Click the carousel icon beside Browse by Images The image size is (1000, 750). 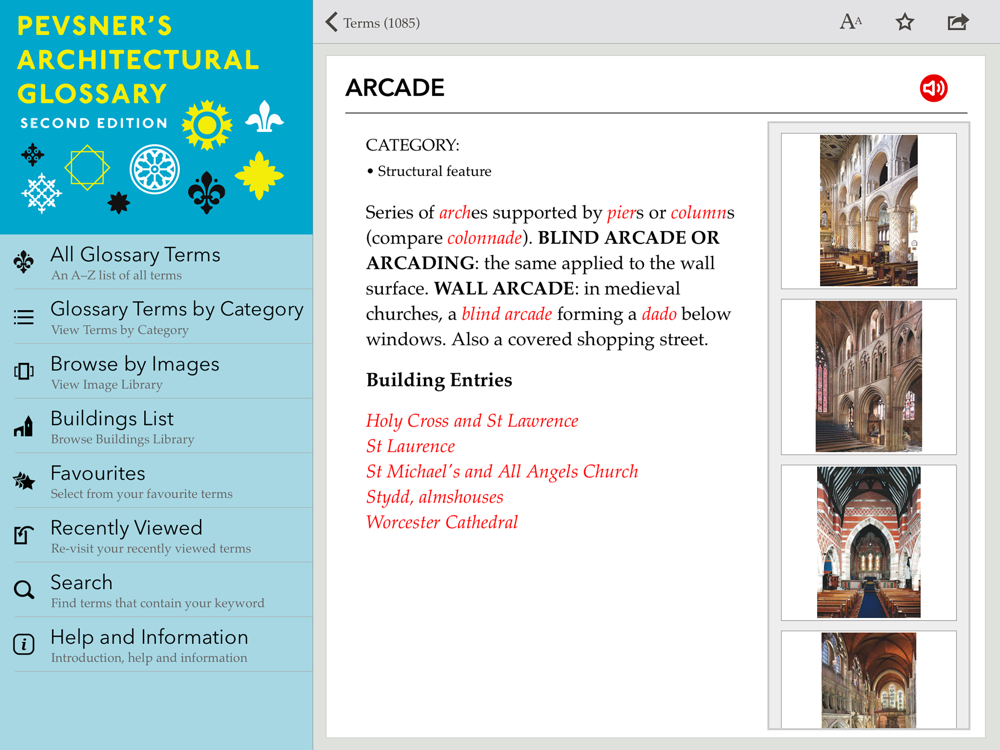pos(24,371)
